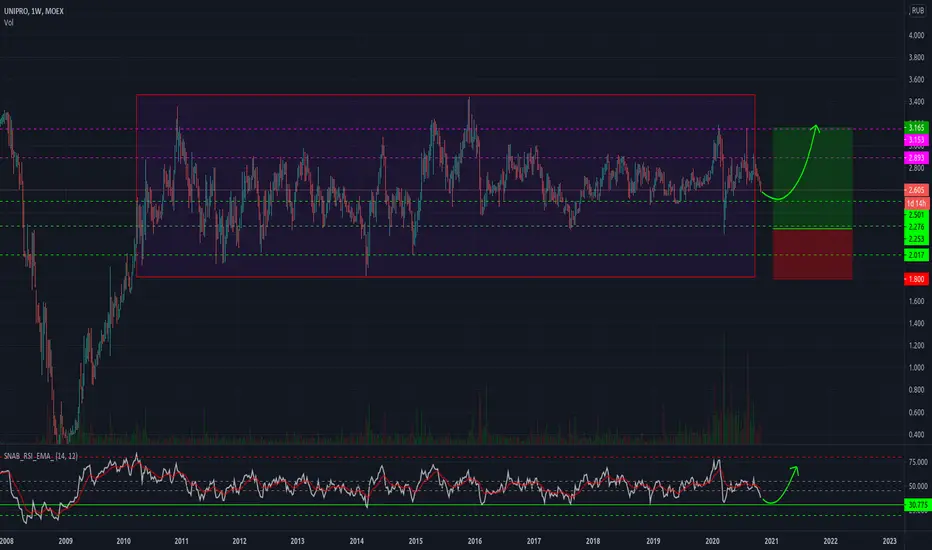
Task: Click the 4.000 price axis value
Action: pyautogui.click(x=916, y=36)
